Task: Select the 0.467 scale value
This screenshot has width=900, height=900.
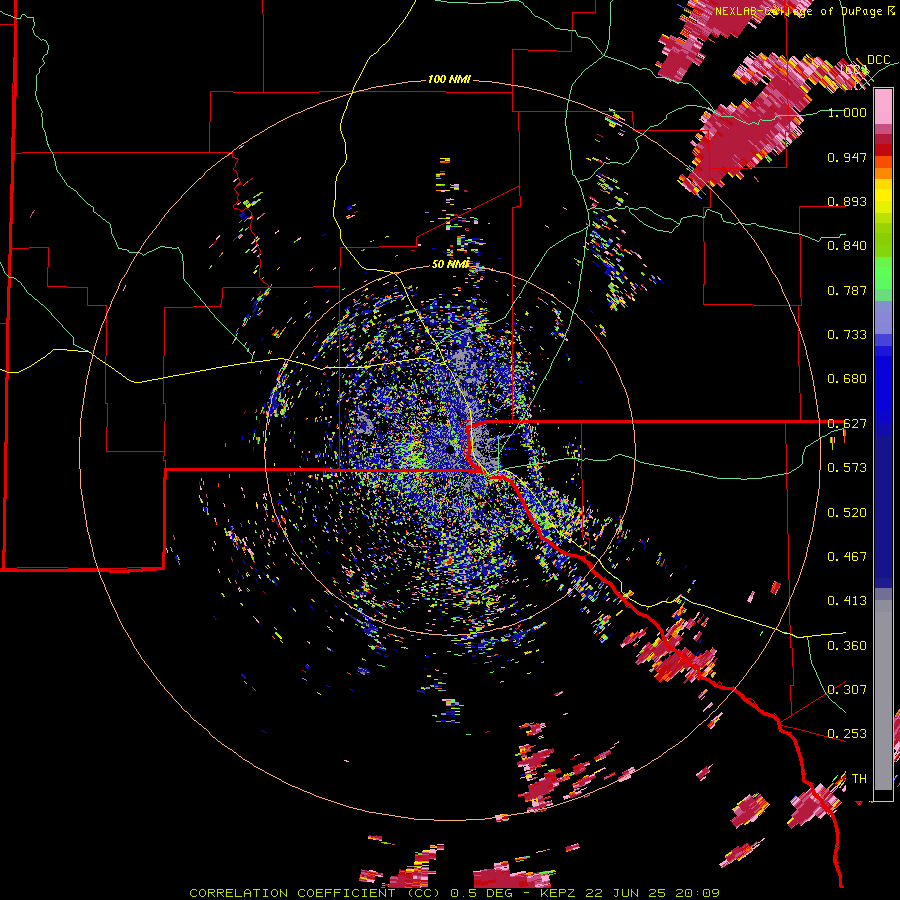Action: tap(847, 557)
